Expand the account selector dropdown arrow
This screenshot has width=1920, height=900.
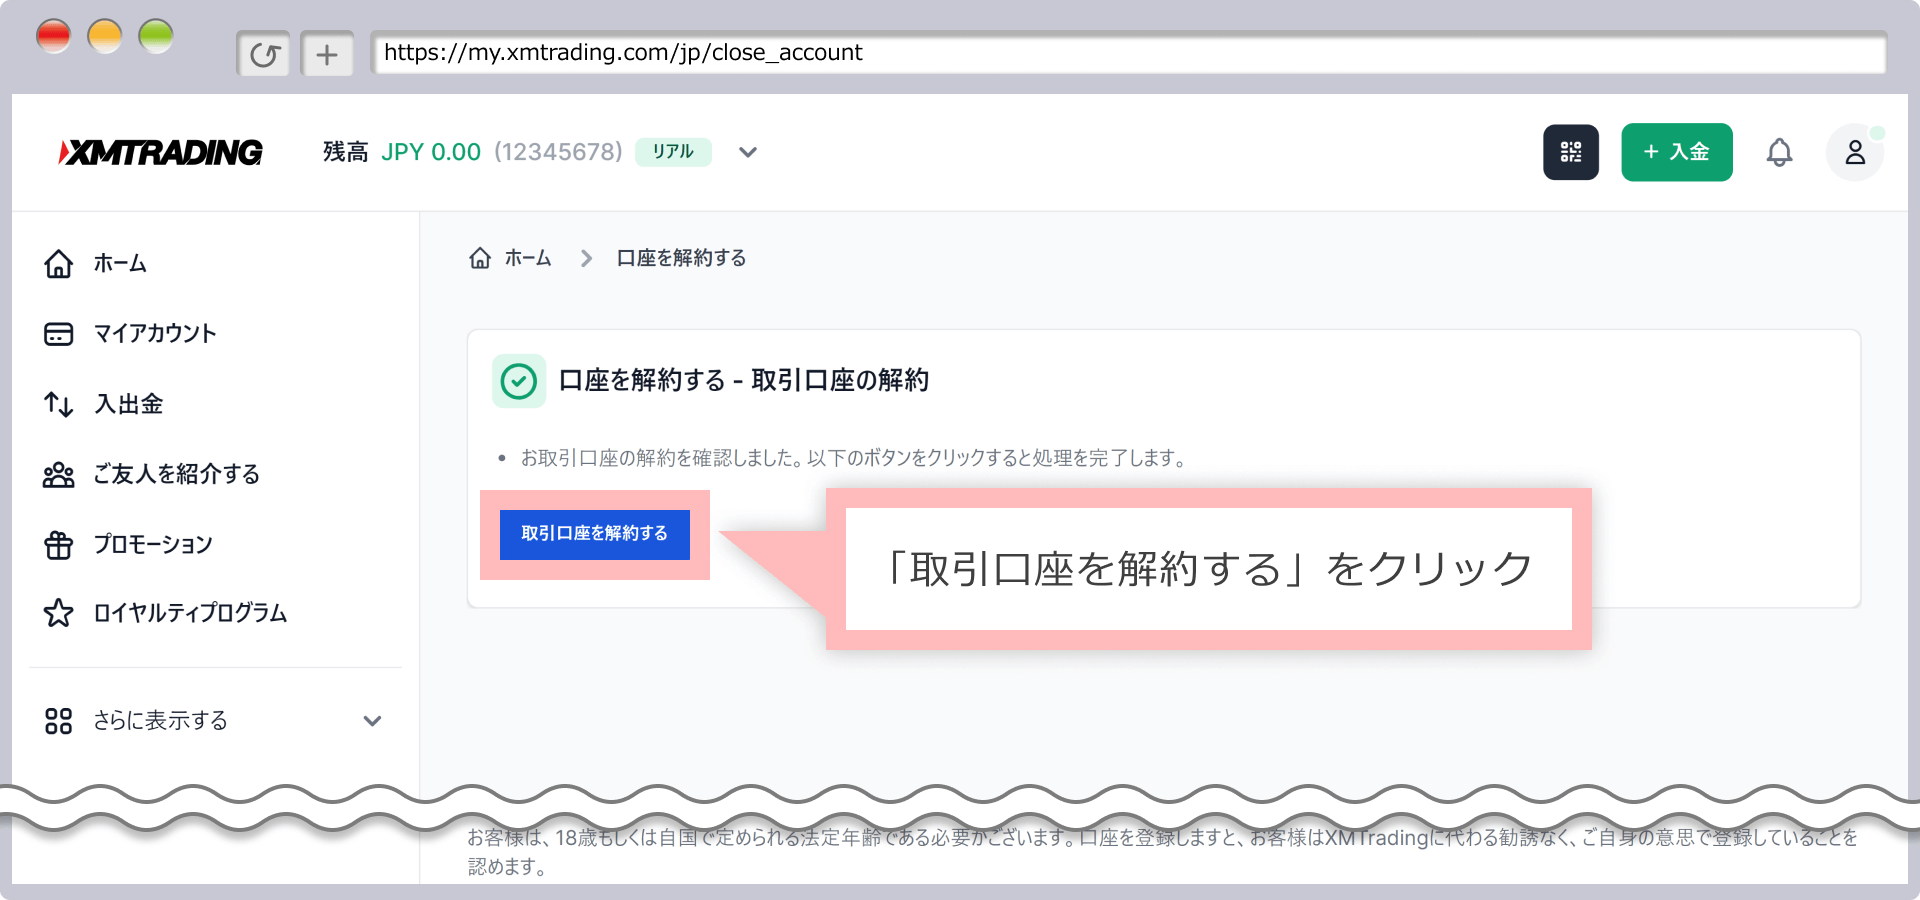pyautogui.click(x=747, y=152)
